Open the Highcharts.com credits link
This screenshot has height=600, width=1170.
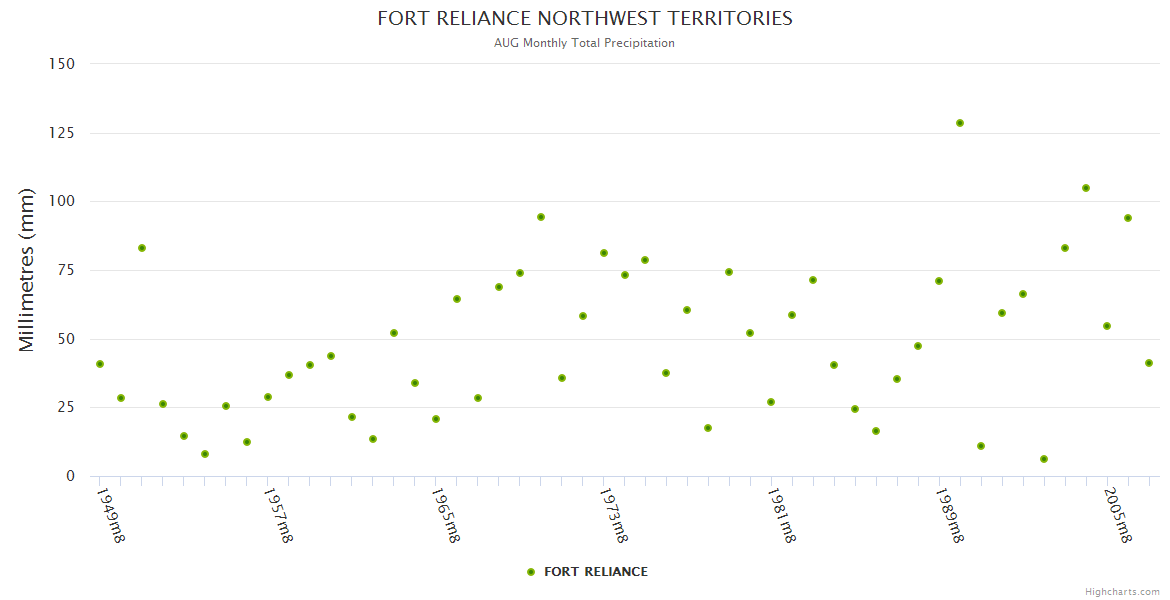tap(1122, 592)
